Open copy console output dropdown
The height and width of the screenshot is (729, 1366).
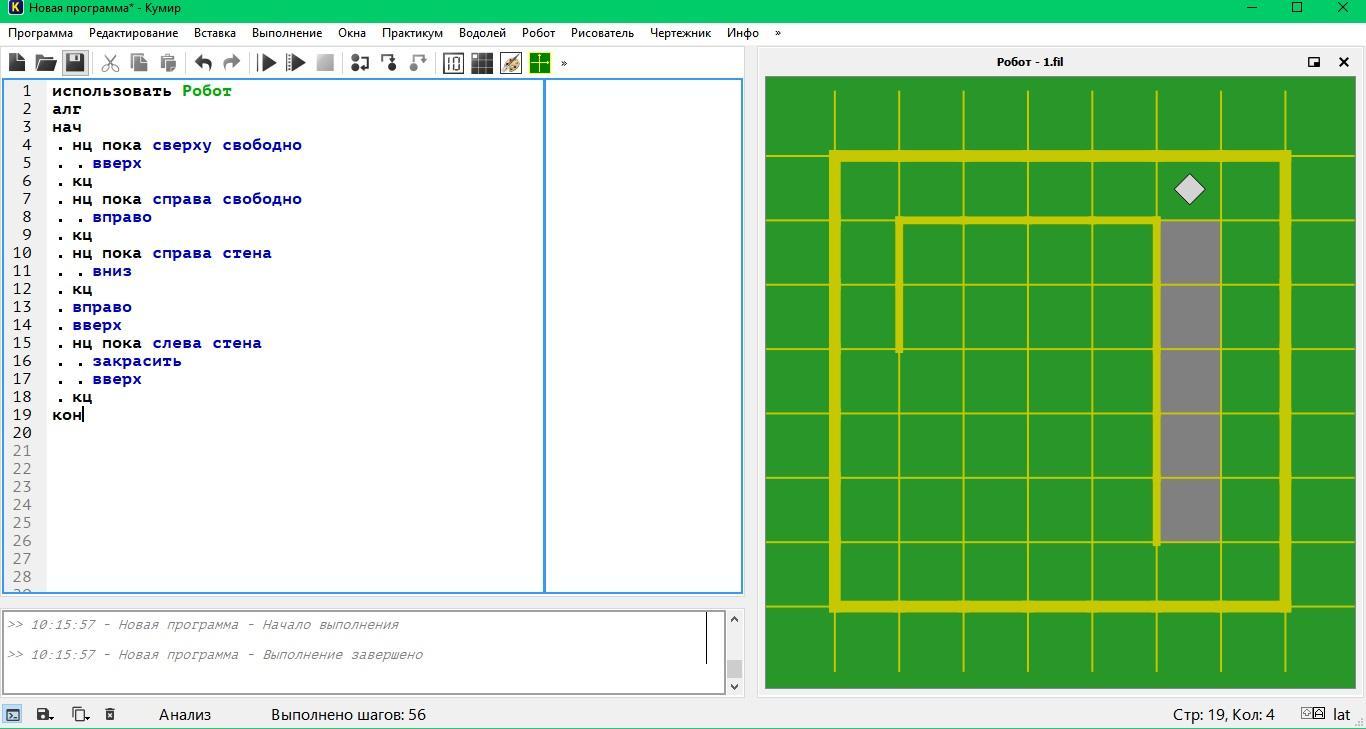pyautogui.click(x=80, y=714)
